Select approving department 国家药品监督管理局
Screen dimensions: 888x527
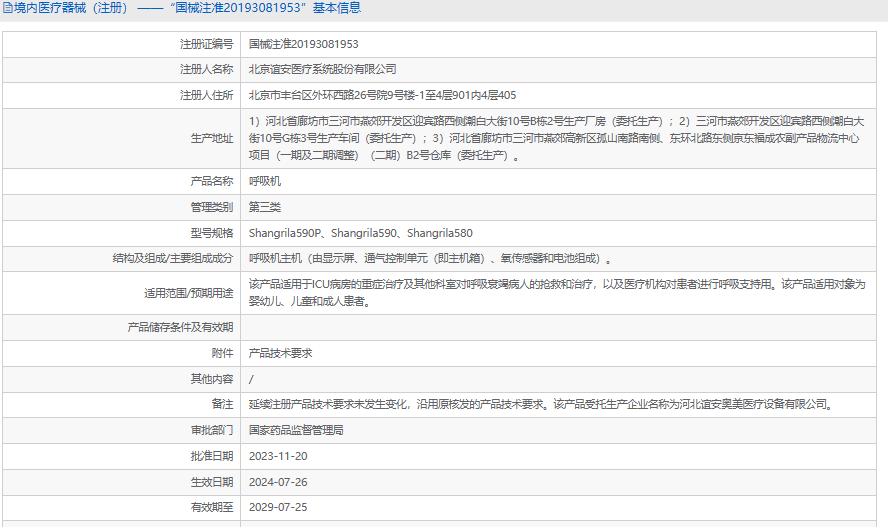296,430
